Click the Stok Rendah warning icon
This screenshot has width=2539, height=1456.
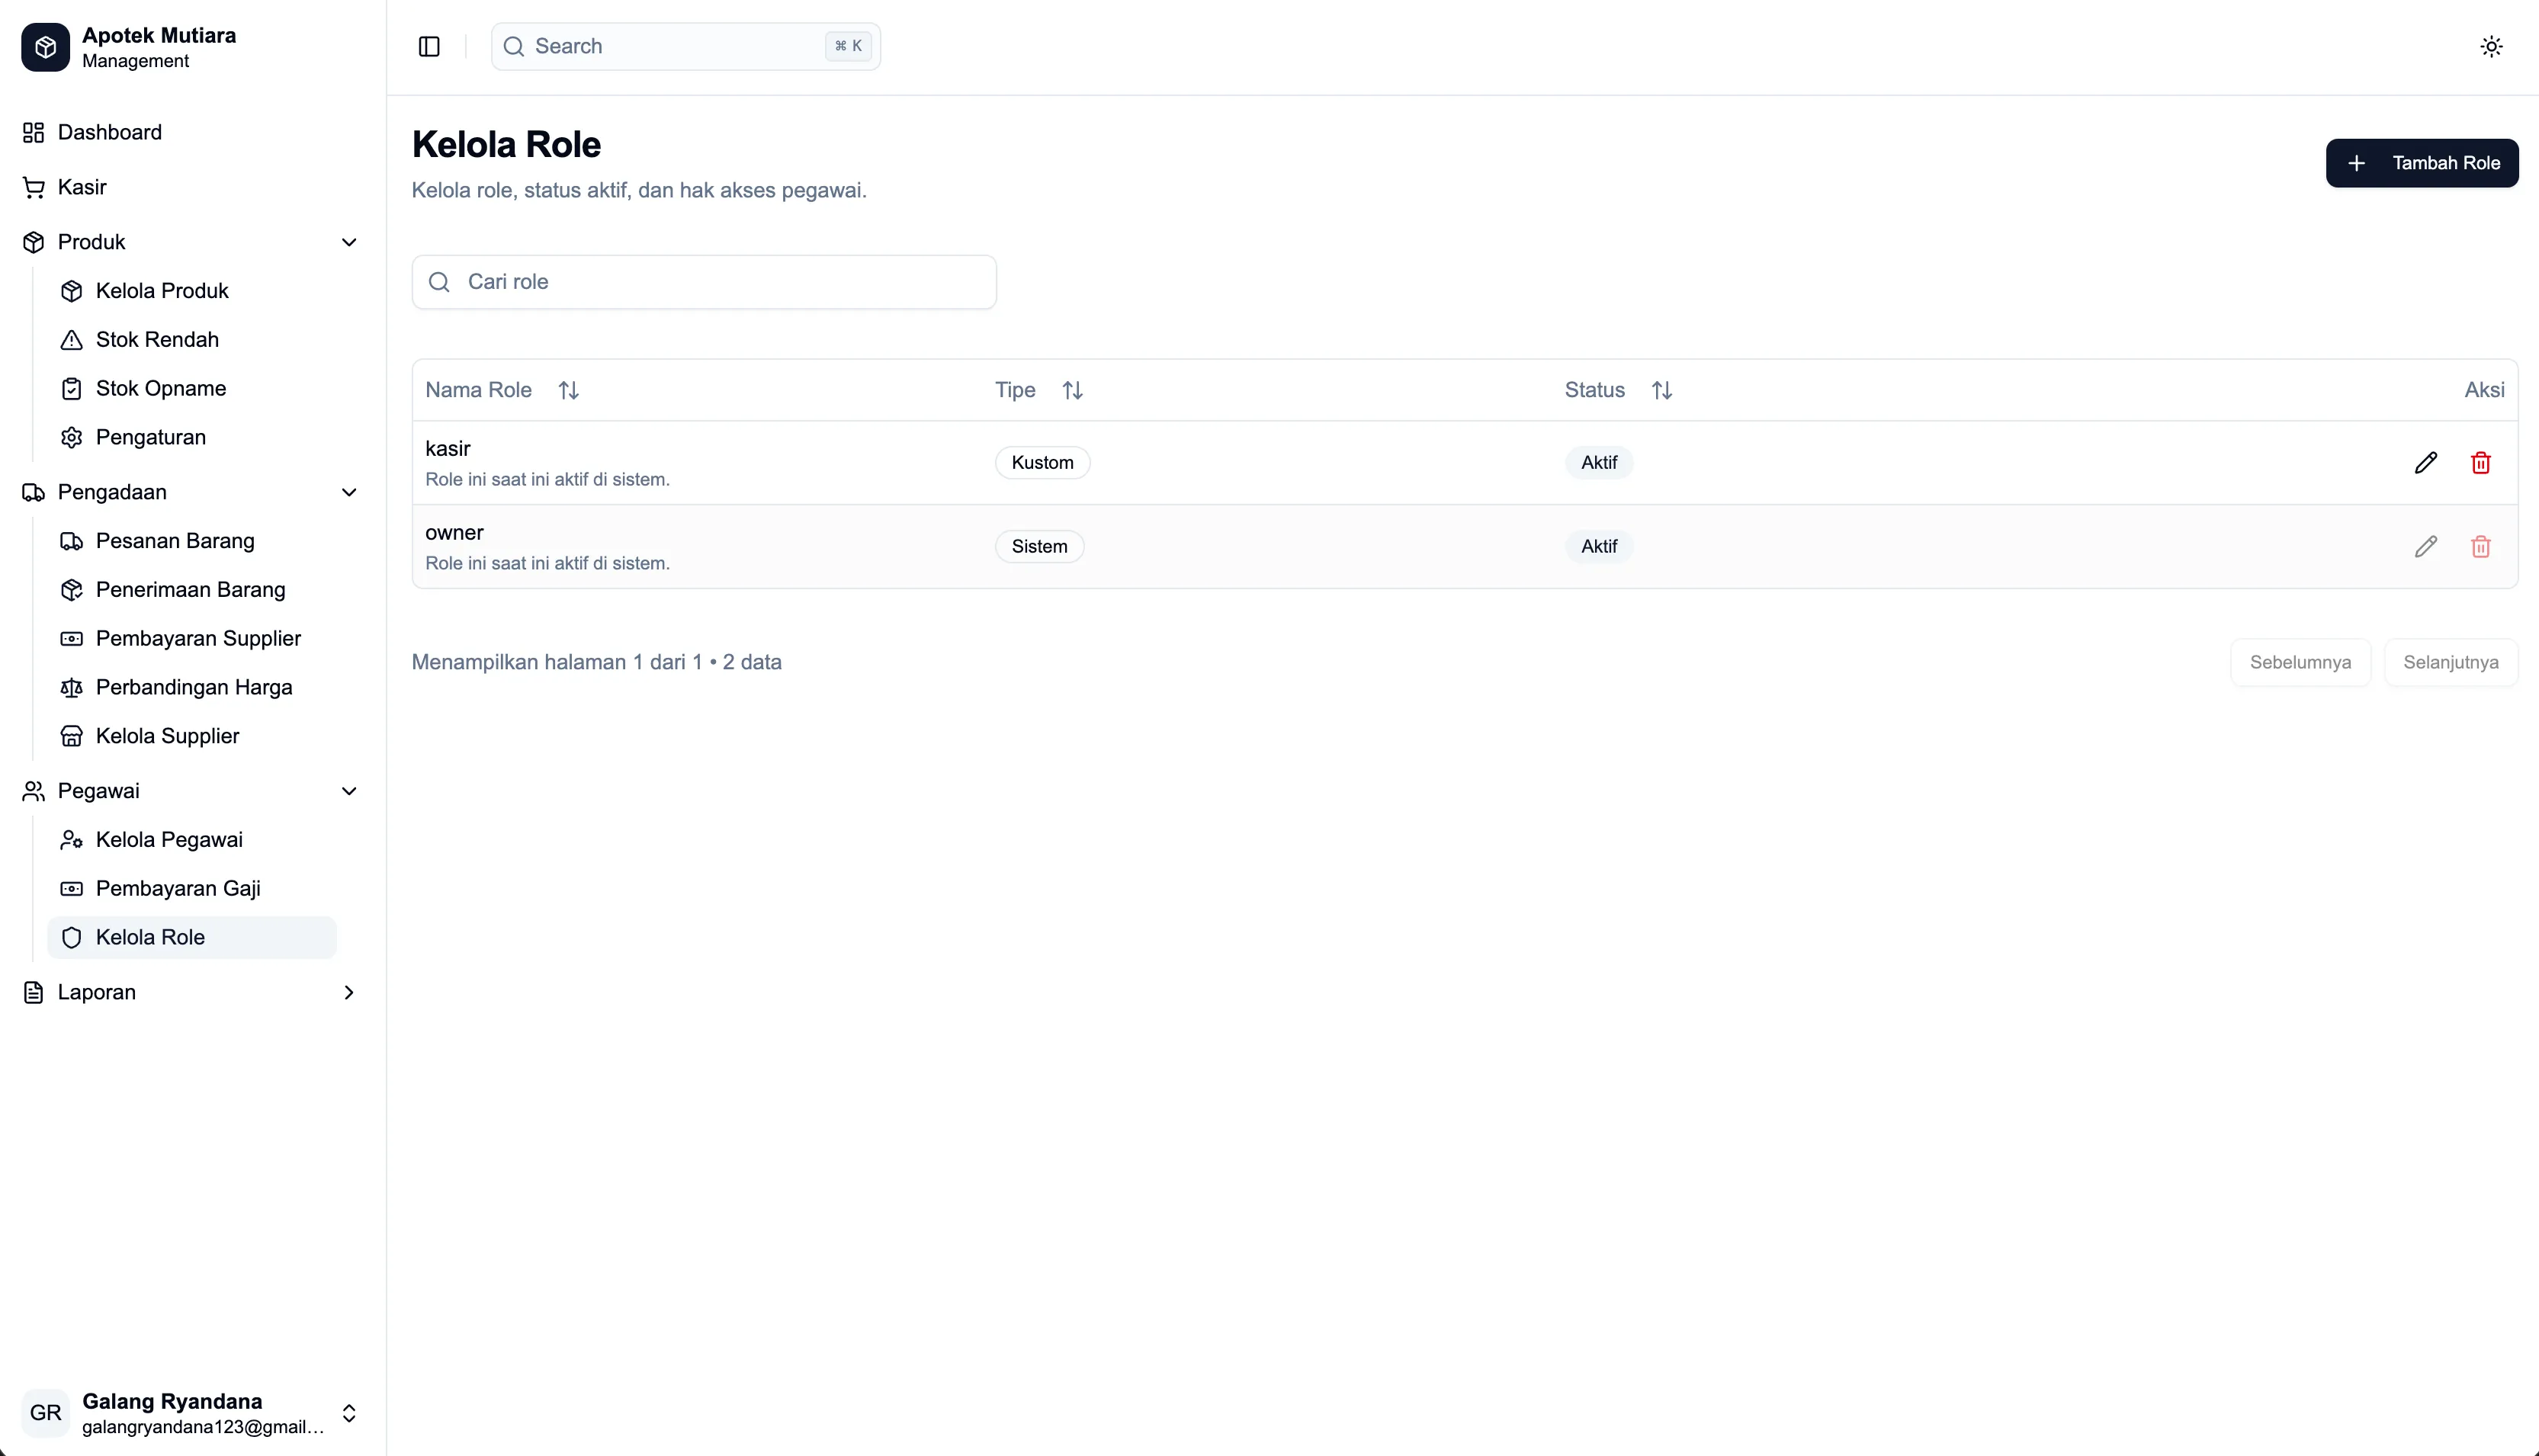point(71,340)
